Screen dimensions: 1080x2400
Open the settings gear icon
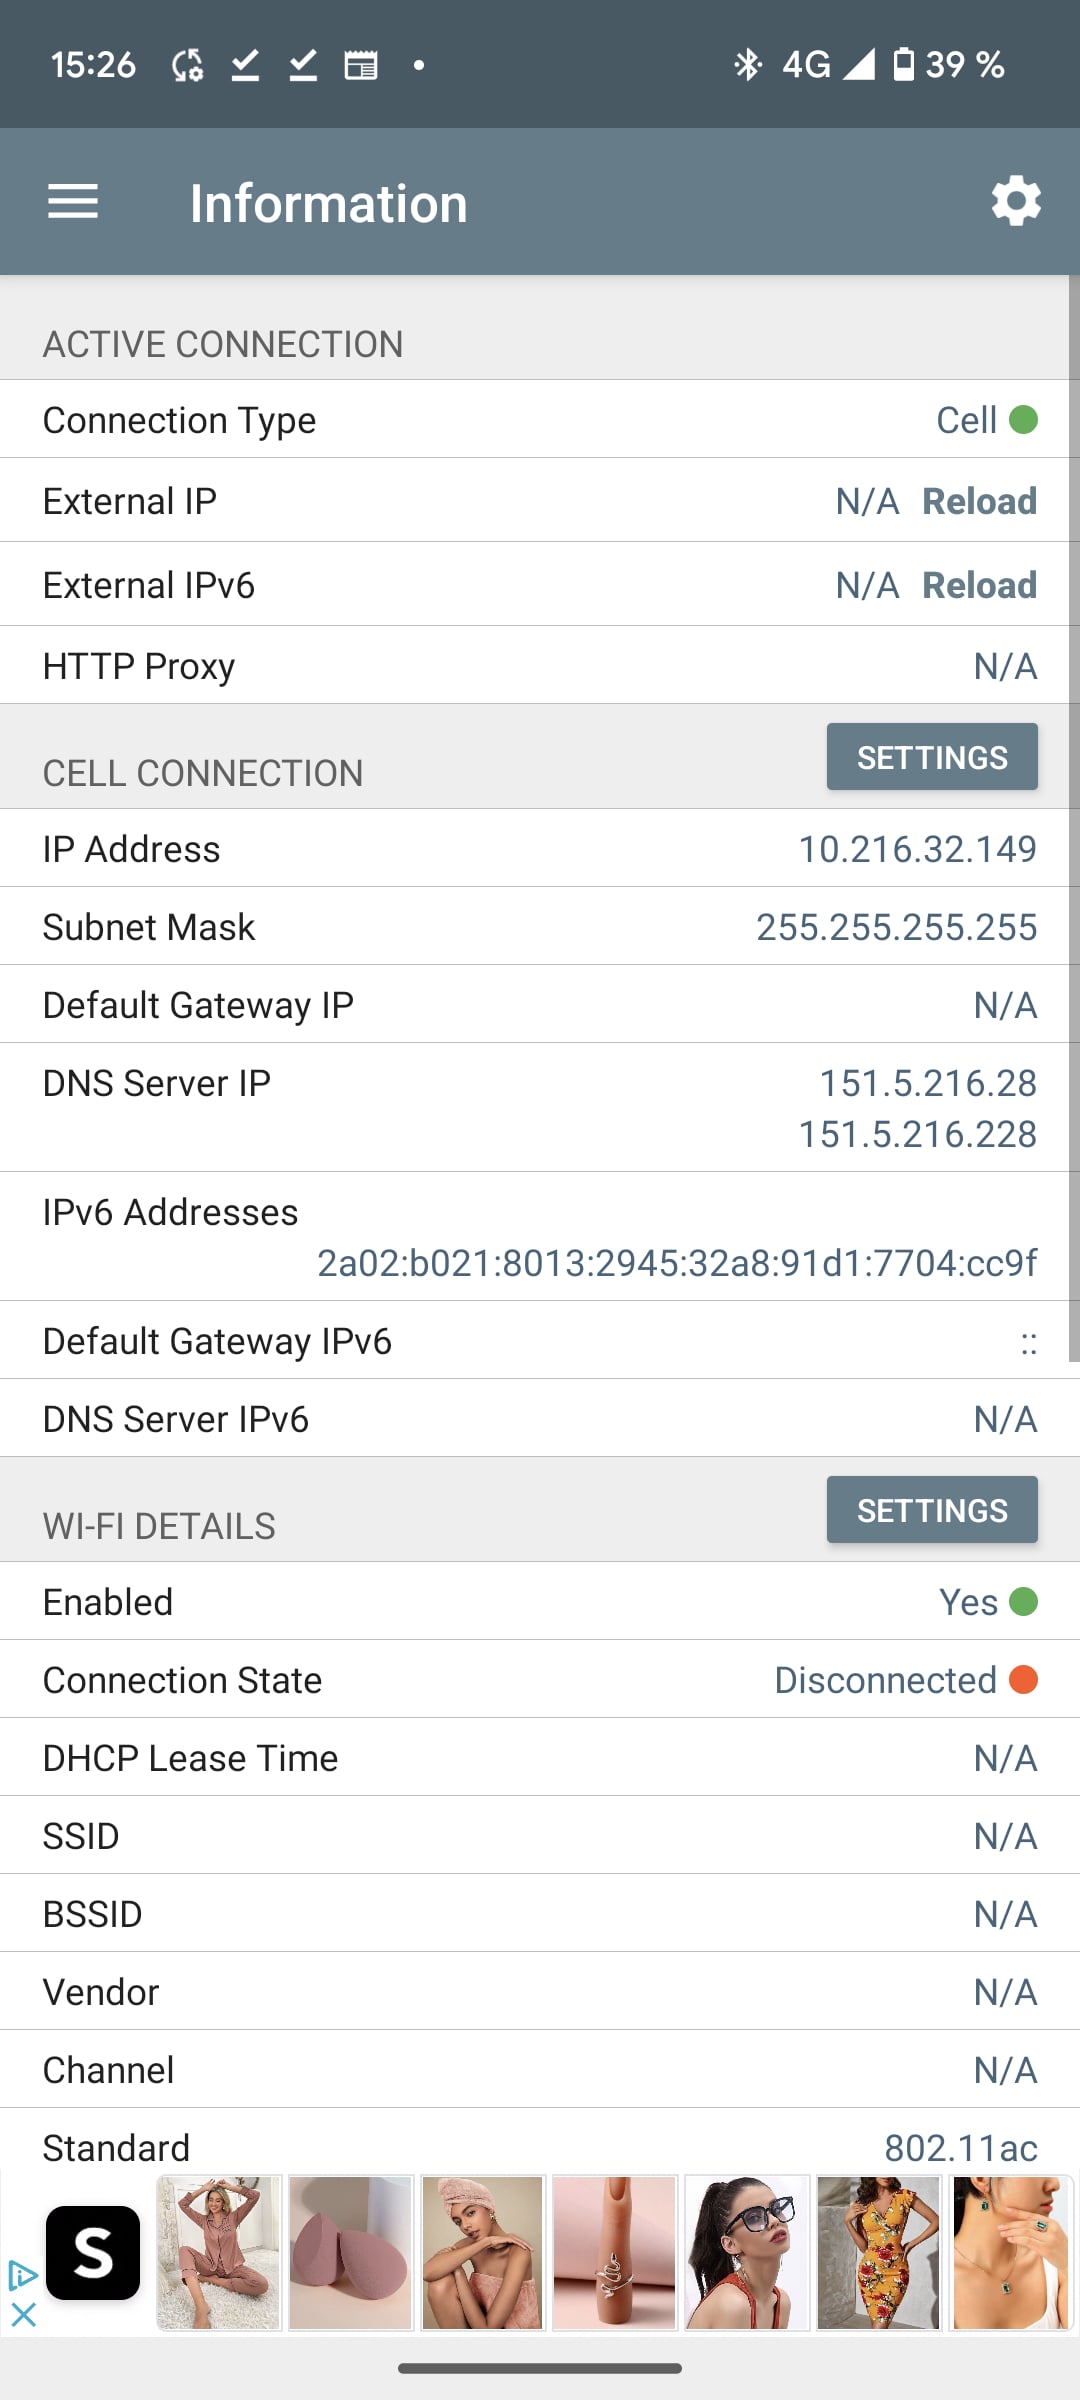[x=1016, y=202]
